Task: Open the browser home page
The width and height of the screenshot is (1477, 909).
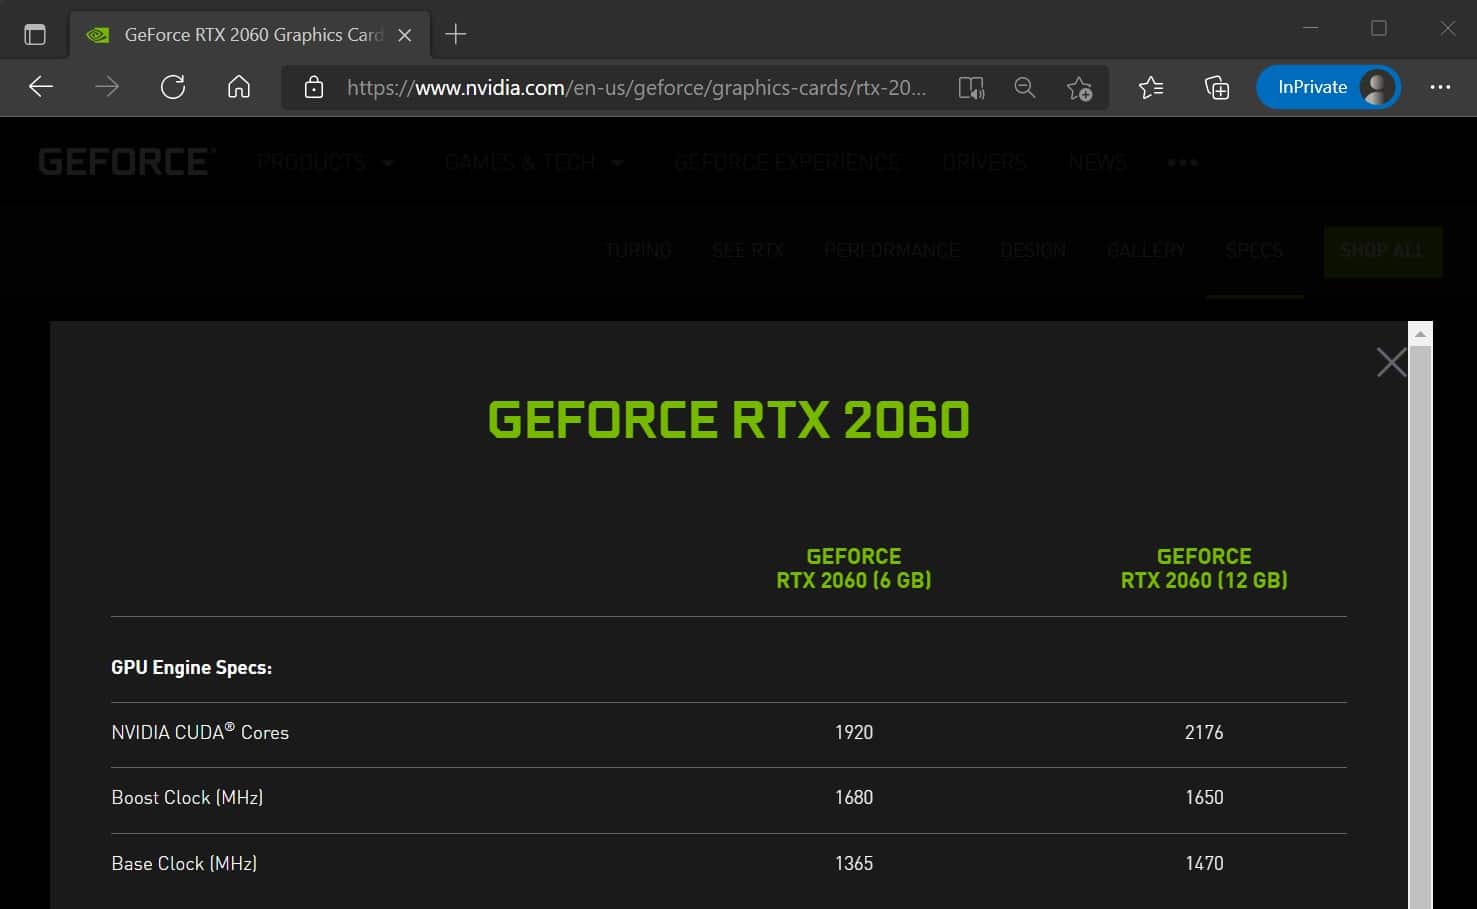Action: pos(239,87)
